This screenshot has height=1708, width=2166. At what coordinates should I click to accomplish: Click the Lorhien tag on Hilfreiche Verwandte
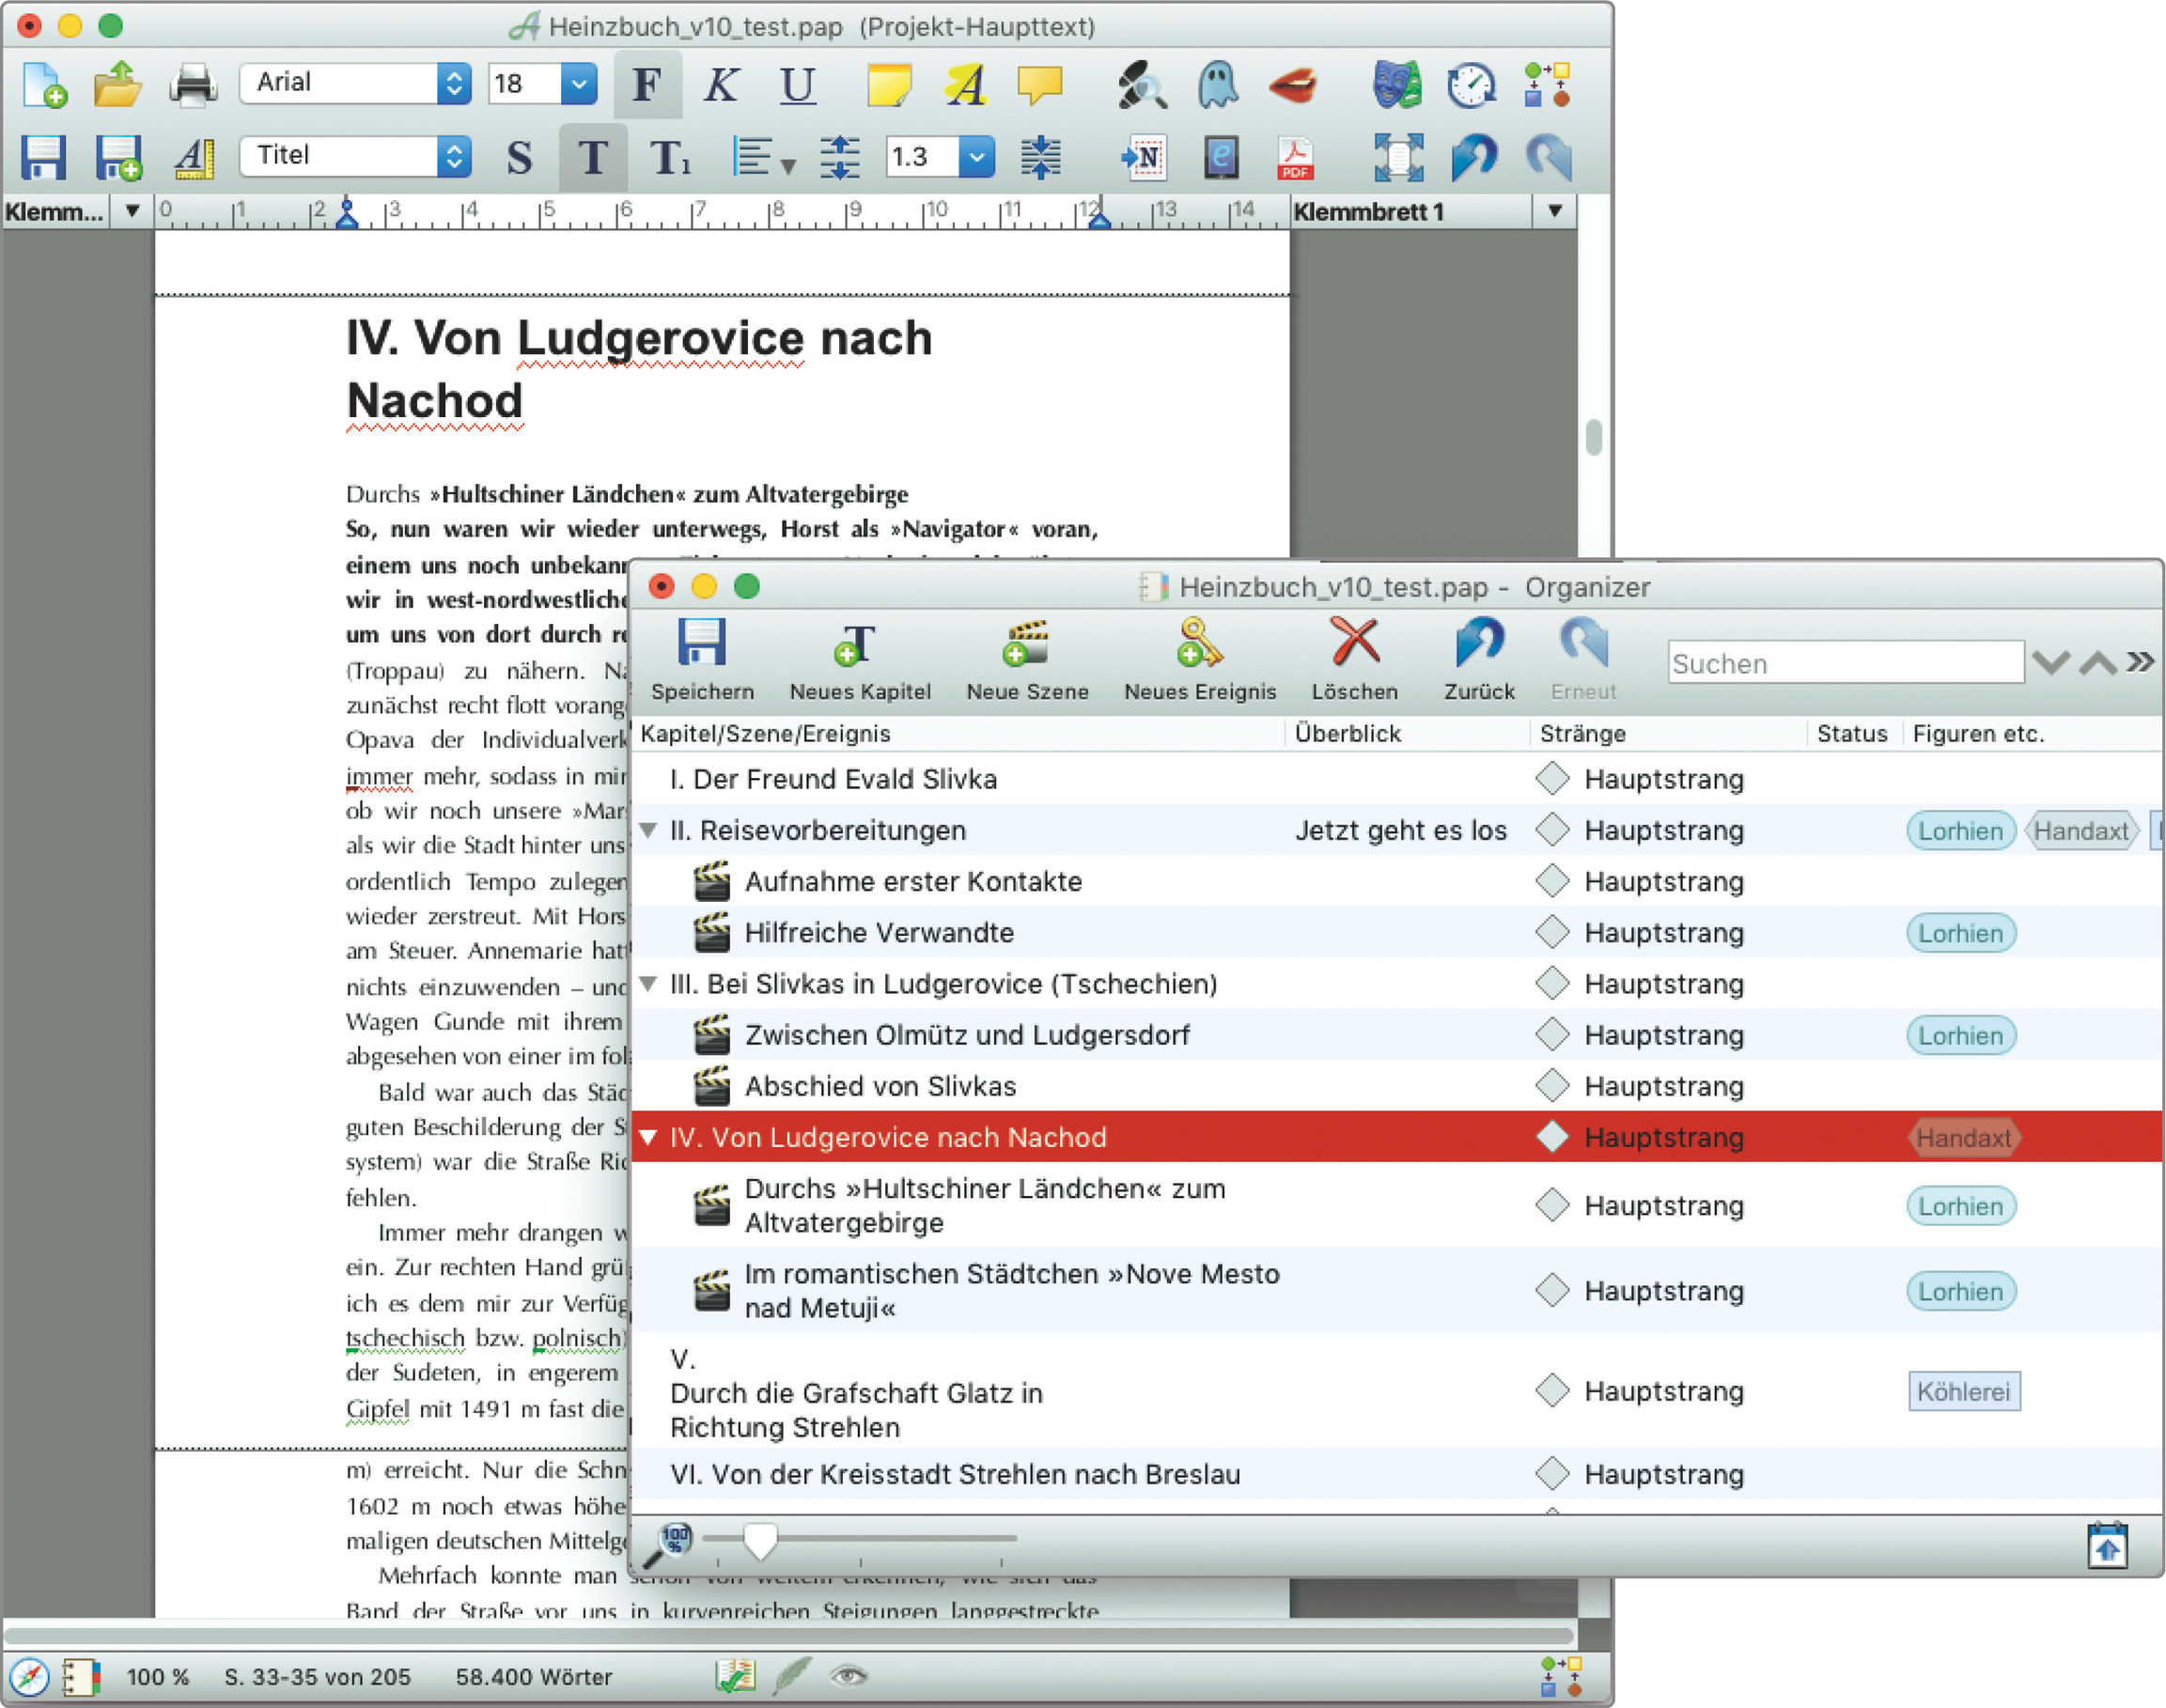pyautogui.click(x=1959, y=933)
